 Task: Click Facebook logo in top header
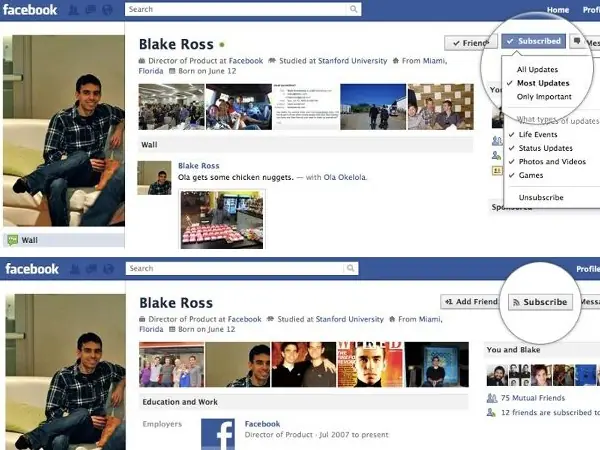pyautogui.click(x=30, y=10)
